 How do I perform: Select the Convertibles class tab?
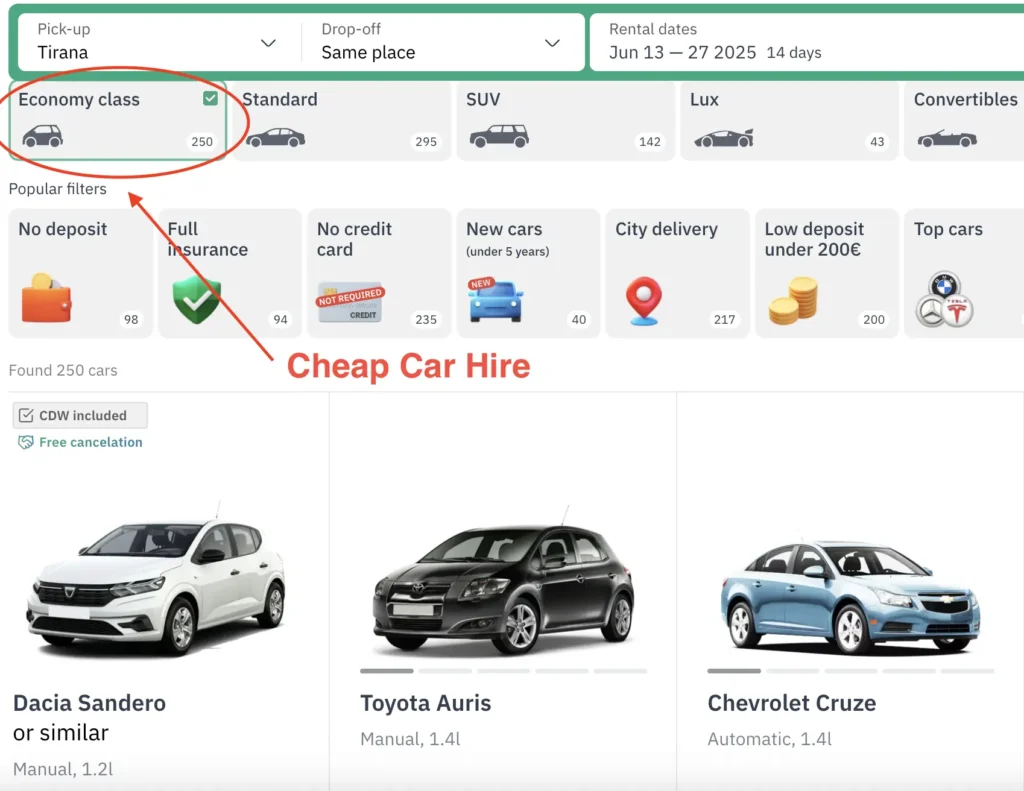point(964,121)
